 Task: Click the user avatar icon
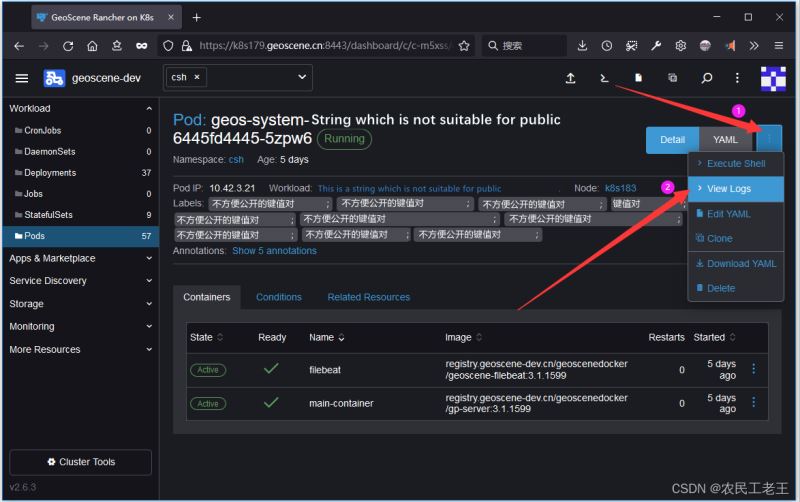773,78
